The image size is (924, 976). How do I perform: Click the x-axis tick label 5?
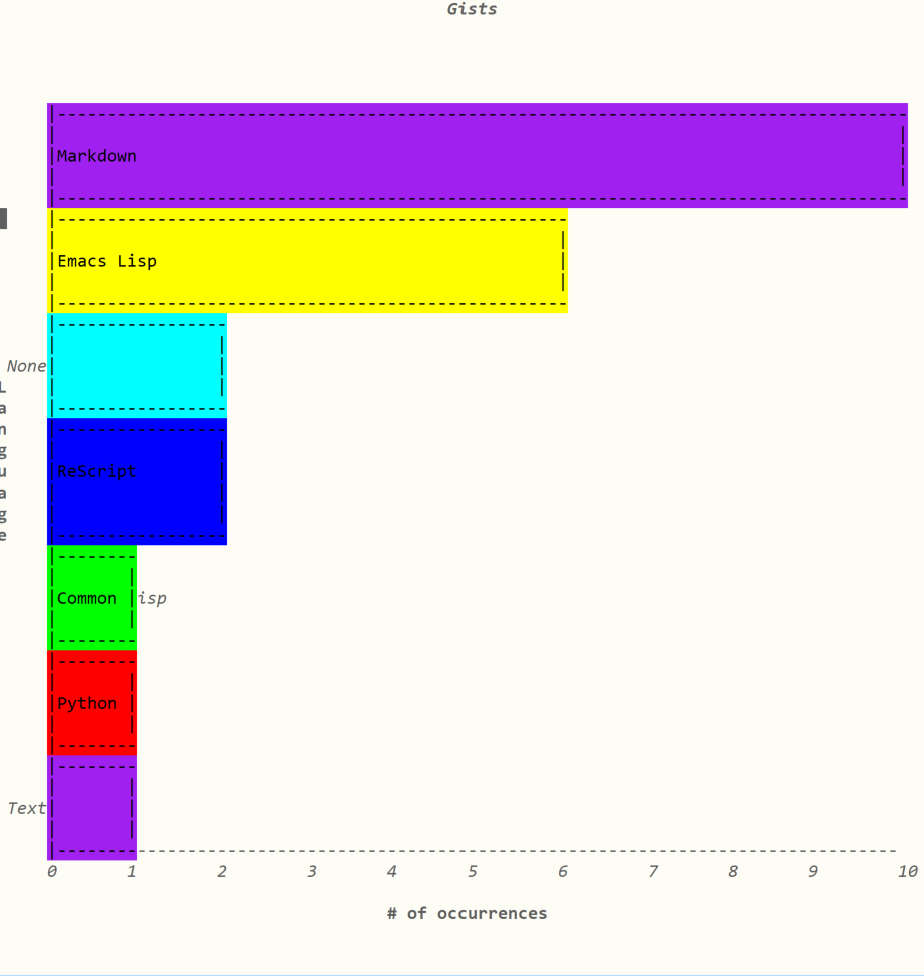pos(472,872)
